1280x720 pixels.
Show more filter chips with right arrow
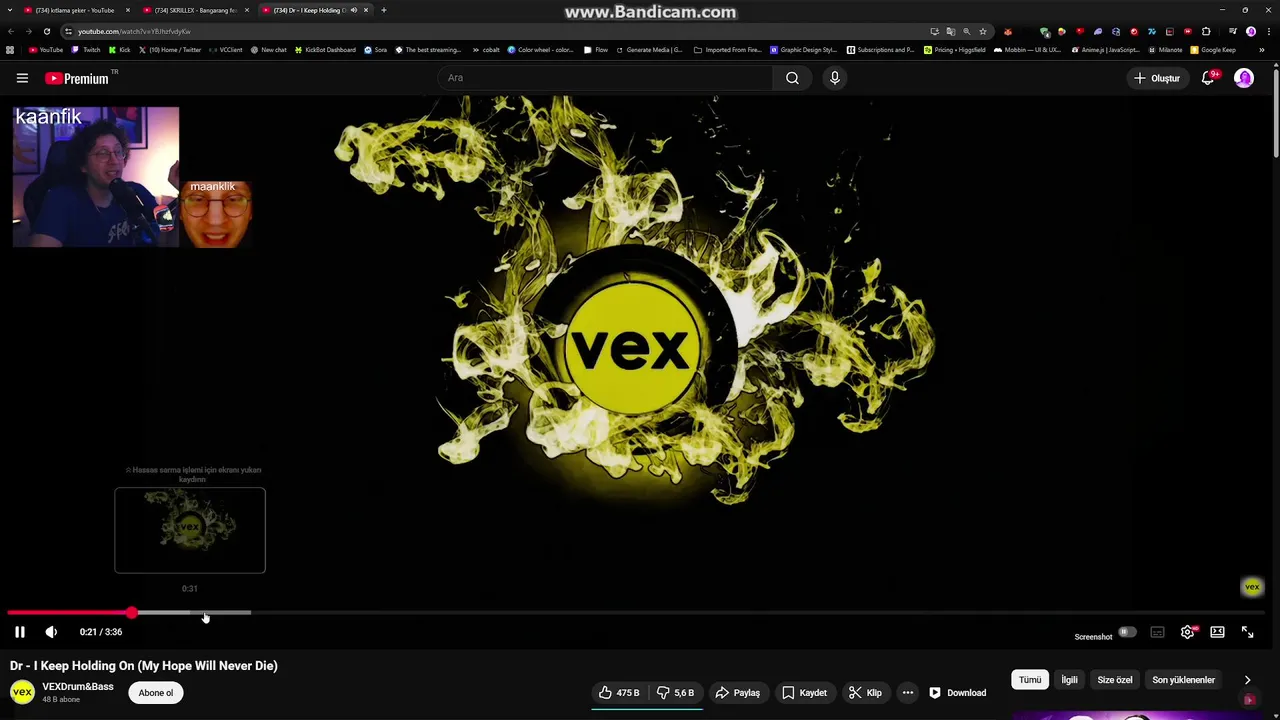coord(1247,680)
